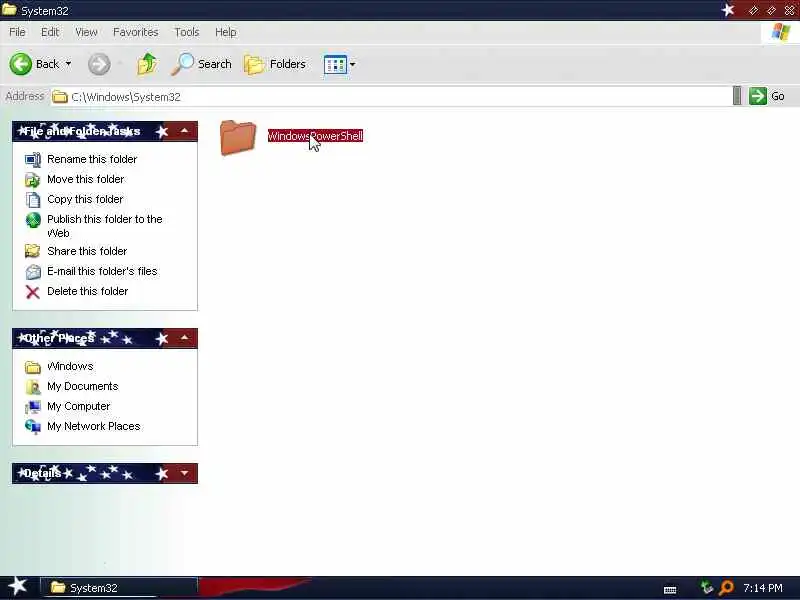Open the Back history dropdown arrow
Image resolution: width=800 pixels, height=600 pixels.
[68, 64]
